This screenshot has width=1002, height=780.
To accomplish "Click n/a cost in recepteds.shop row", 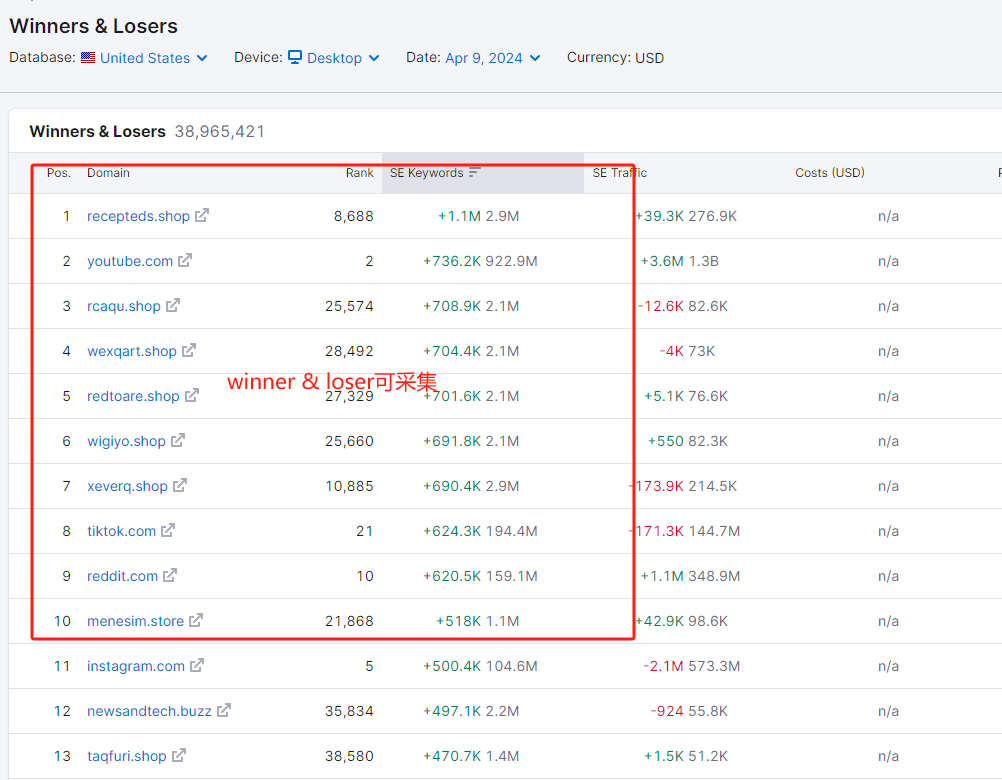I will 888,217.
